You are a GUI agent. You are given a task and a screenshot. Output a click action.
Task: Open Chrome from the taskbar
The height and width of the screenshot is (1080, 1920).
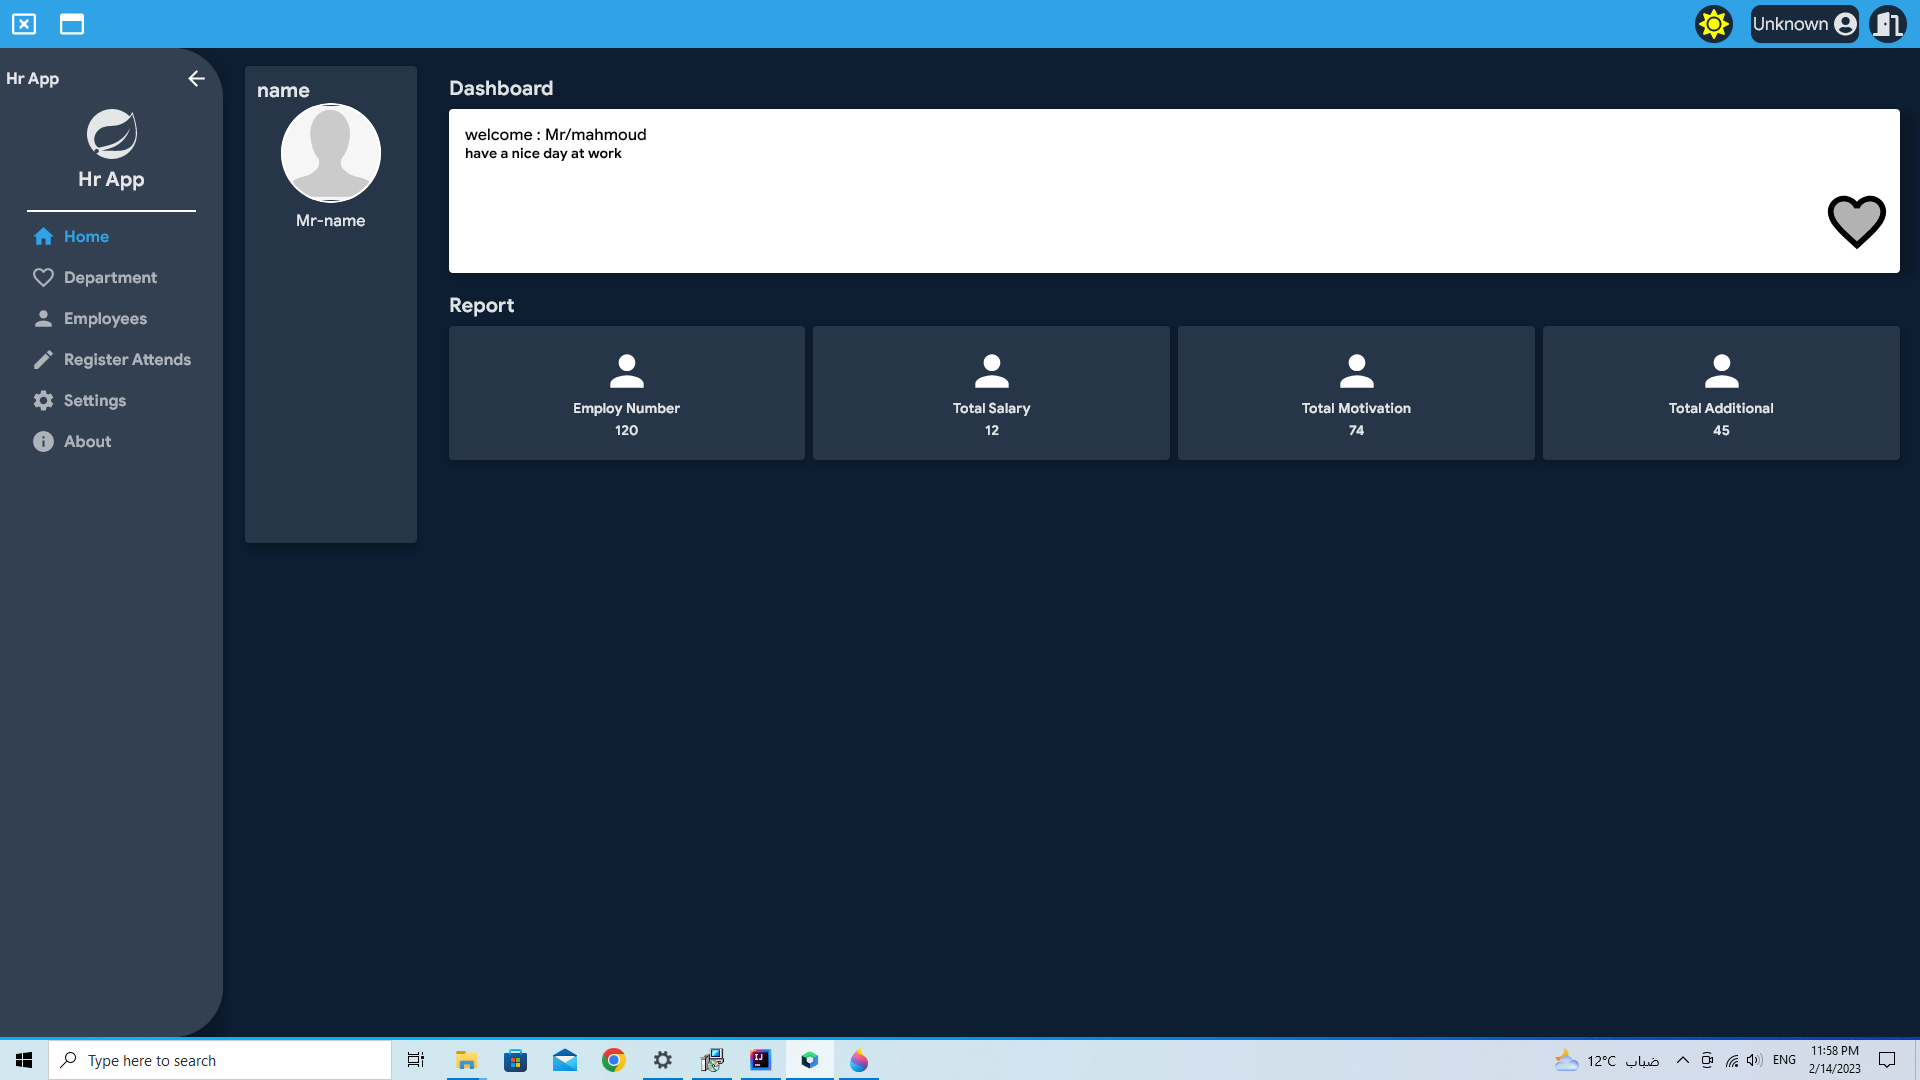click(613, 1060)
